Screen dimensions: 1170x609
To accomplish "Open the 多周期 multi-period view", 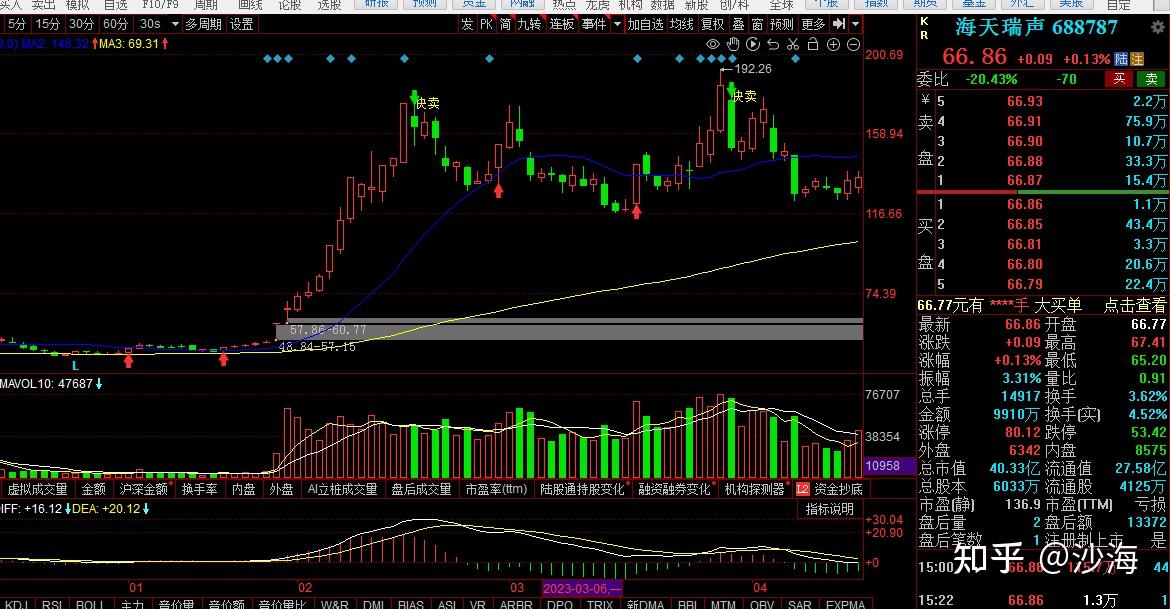I will click(x=204, y=24).
